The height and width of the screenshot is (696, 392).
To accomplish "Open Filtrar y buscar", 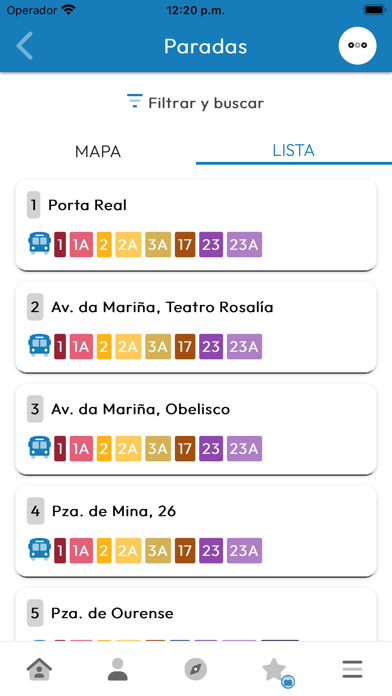I will pos(196,103).
